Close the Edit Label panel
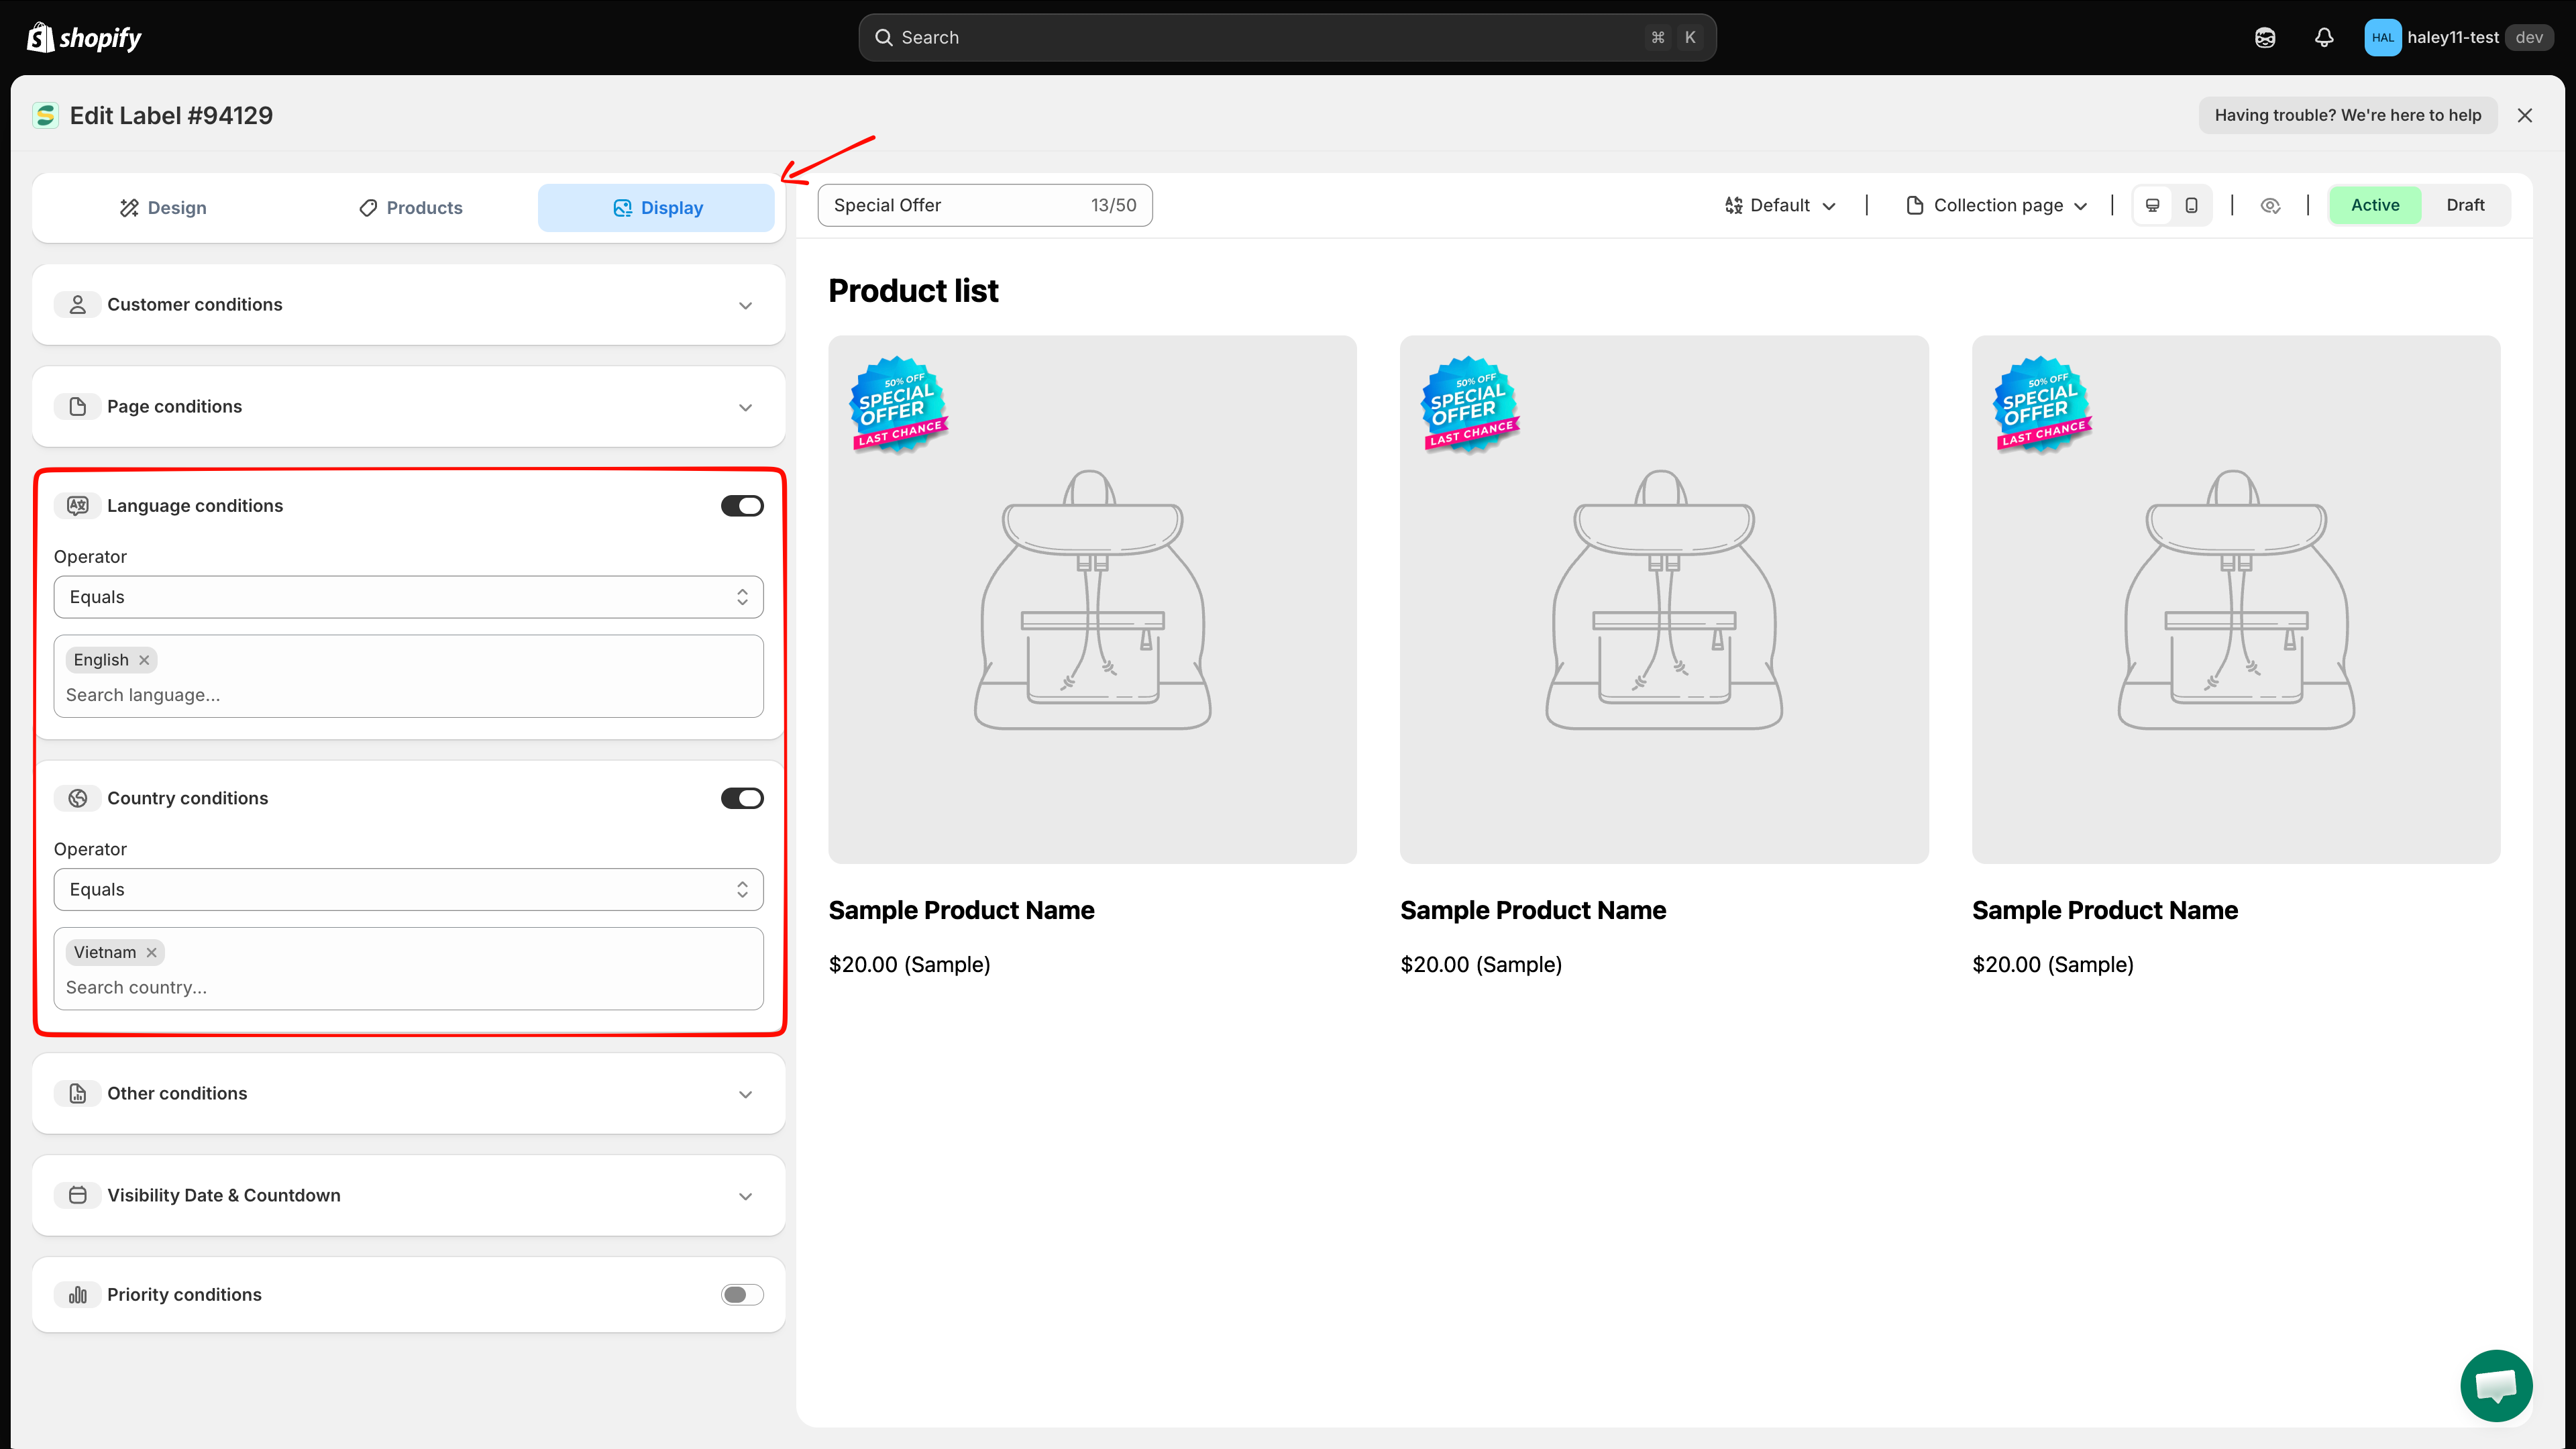2576x1449 pixels. 2525,115
